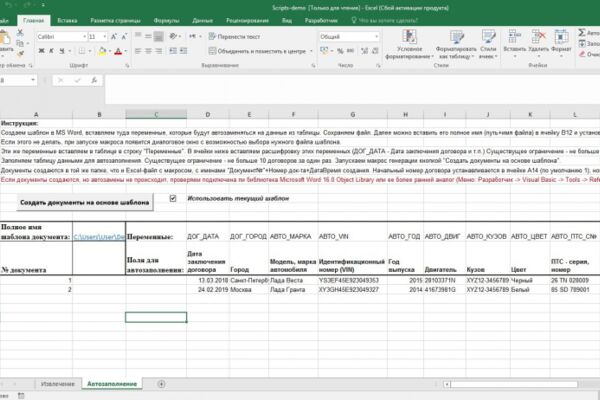Open the Вставка ribbon tab
The width and height of the screenshot is (600, 400).
[x=67, y=21]
